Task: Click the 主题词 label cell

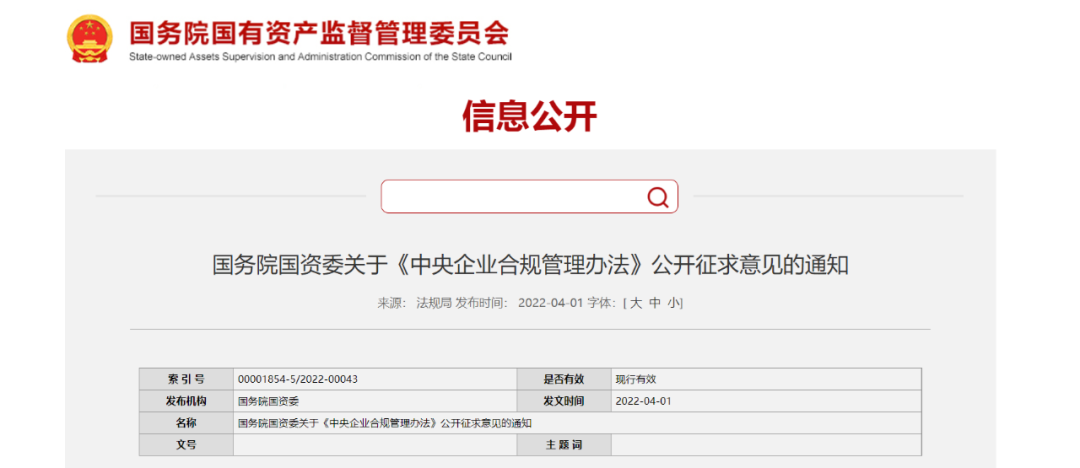Action: (x=563, y=445)
